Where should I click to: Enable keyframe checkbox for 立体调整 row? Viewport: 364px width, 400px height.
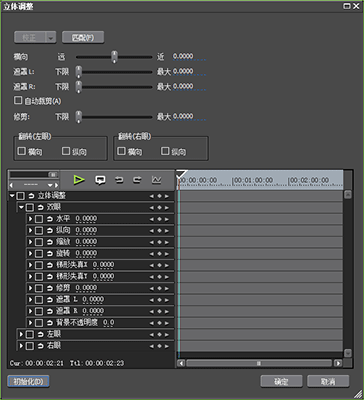tap(20, 196)
